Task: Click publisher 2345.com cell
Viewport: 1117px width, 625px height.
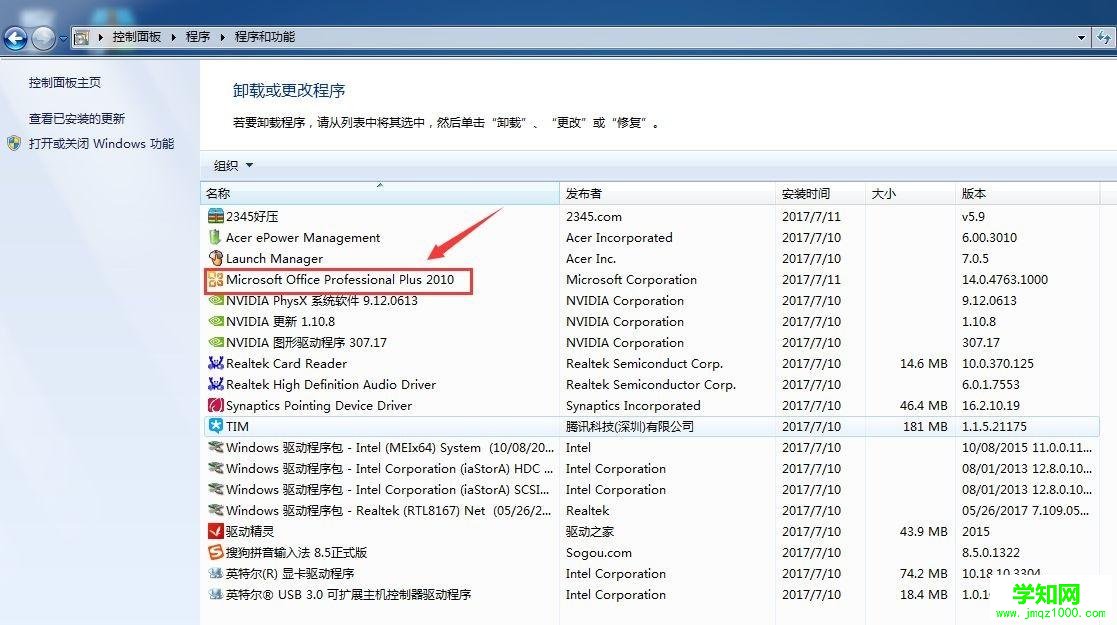Action: click(593, 216)
